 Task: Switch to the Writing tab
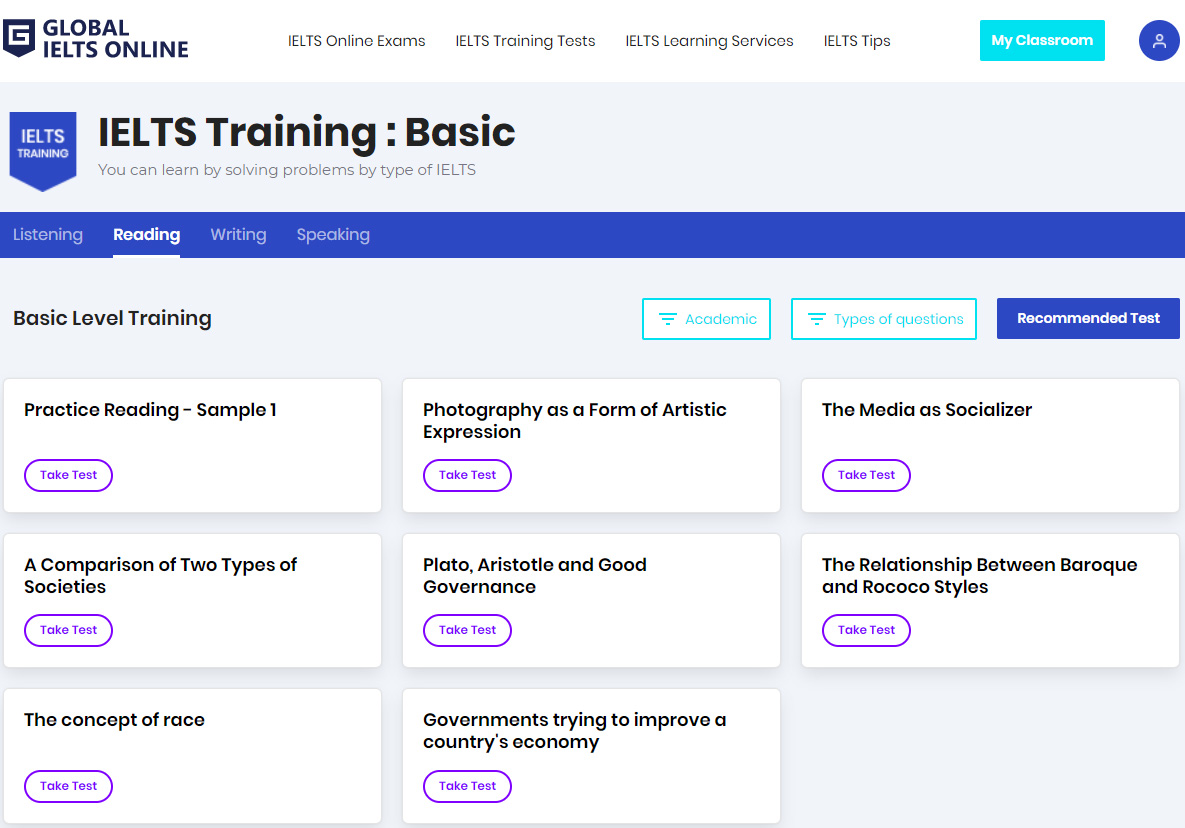tap(238, 235)
